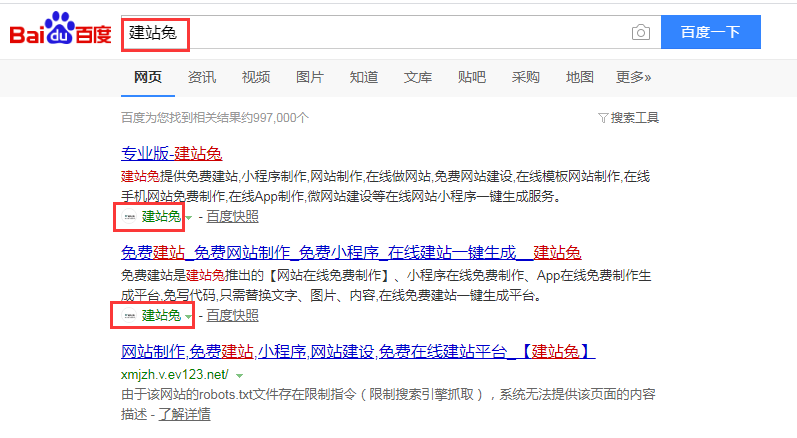Open the 专业版-建站兔 result link

coord(172,153)
